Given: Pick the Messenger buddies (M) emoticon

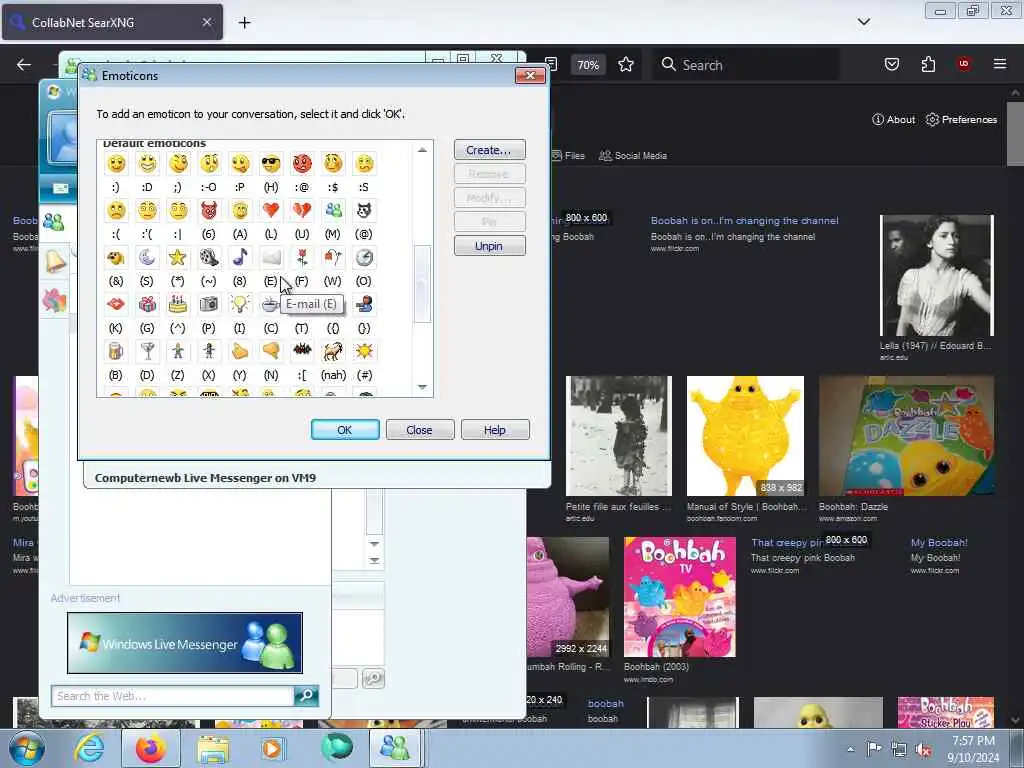Looking at the screenshot, I should click(x=333, y=210).
